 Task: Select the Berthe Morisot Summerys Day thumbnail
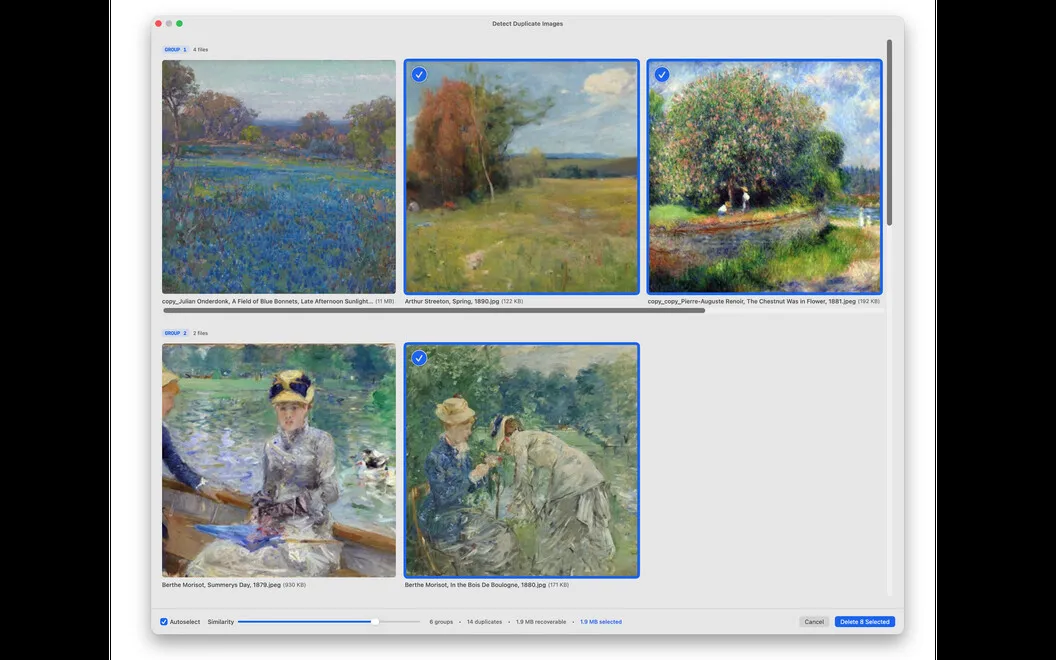[279, 461]
